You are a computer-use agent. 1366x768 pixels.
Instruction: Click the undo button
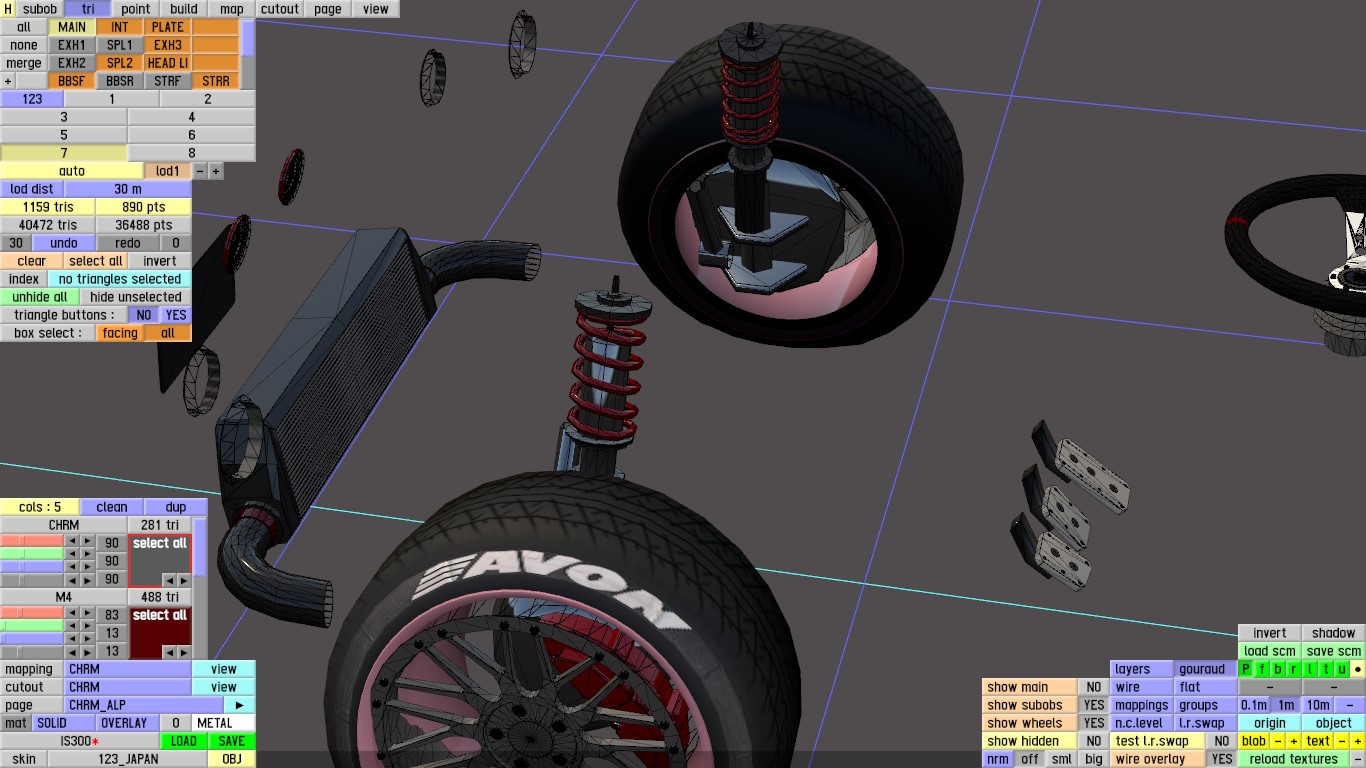click(64, 243)
